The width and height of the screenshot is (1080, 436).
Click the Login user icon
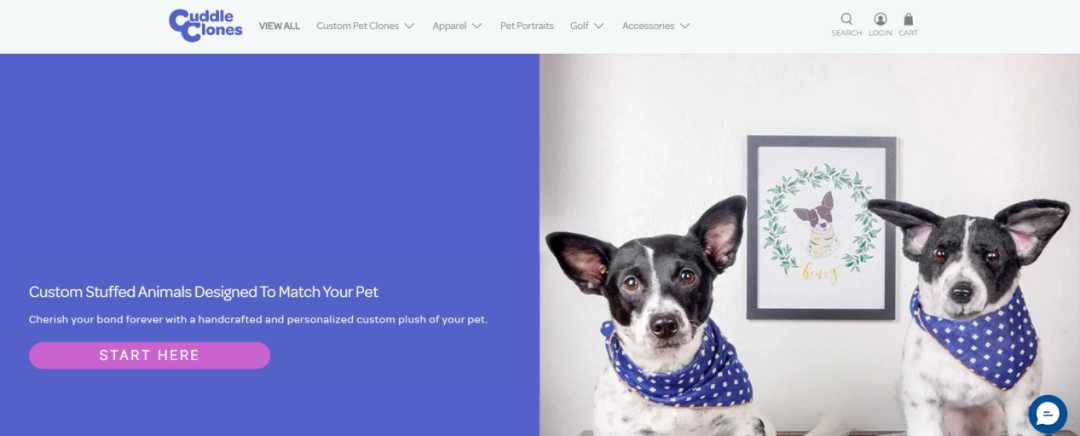[880, 19]
